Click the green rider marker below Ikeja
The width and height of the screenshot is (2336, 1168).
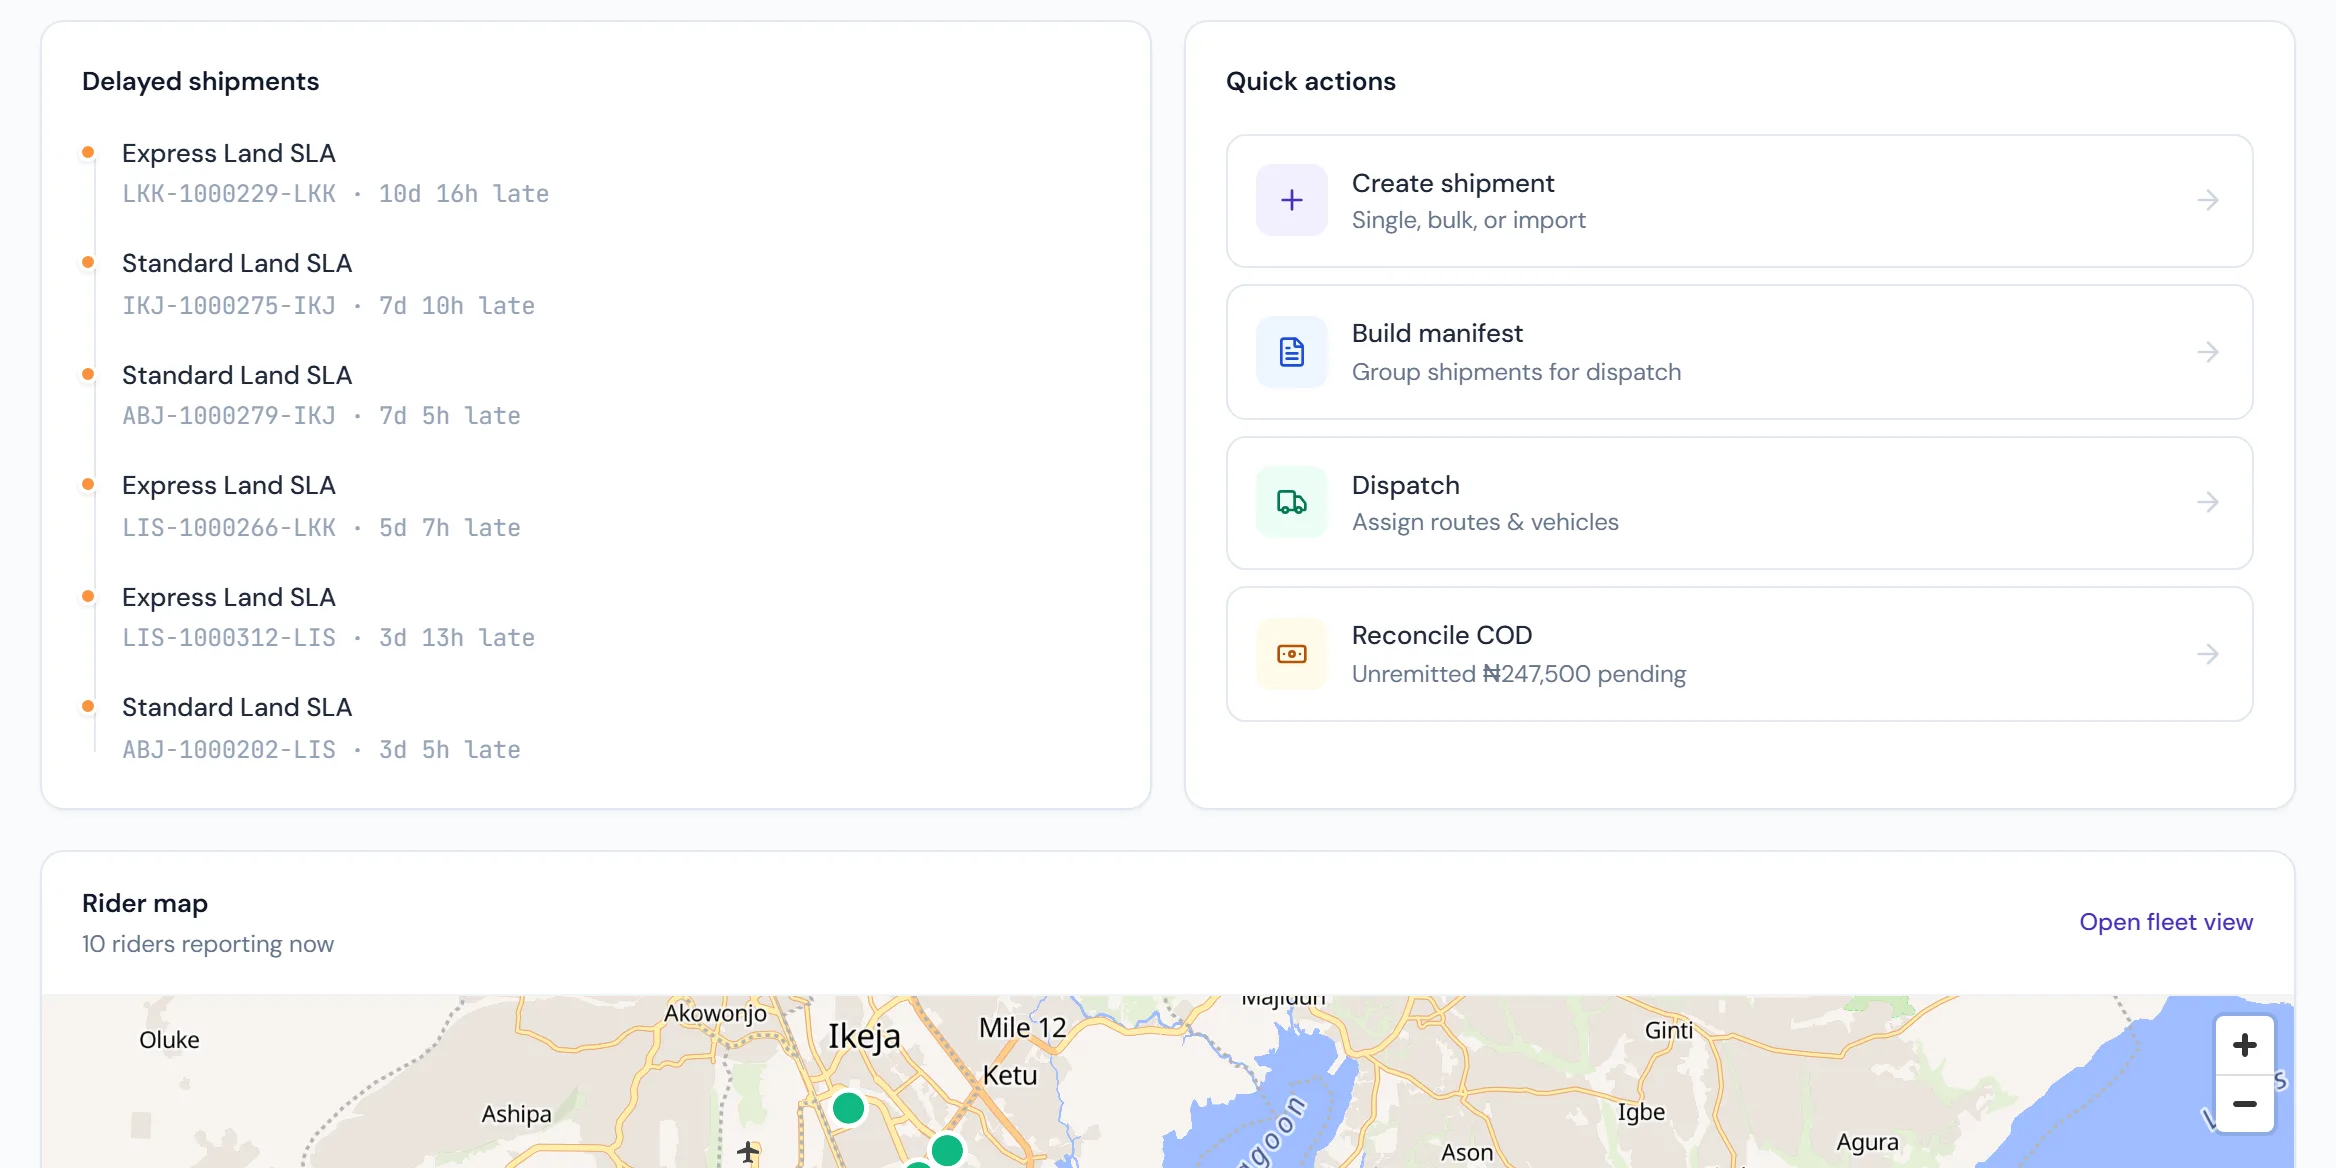click(x=848, y=1108)
